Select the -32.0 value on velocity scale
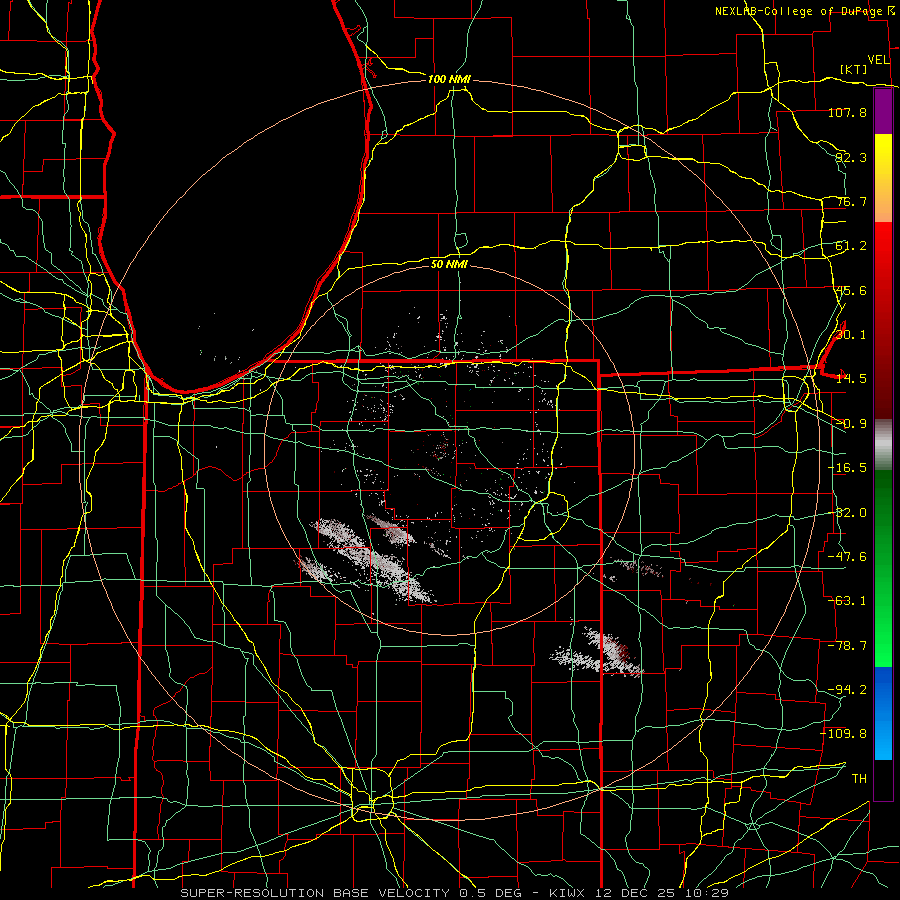The image size is (900, 900). (847, 513)
